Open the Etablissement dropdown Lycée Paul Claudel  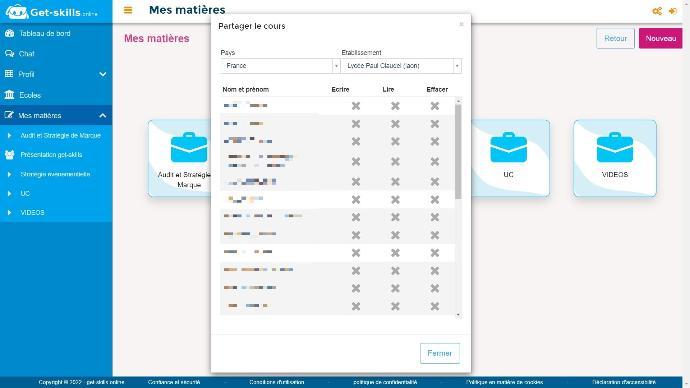coord(401,66)
